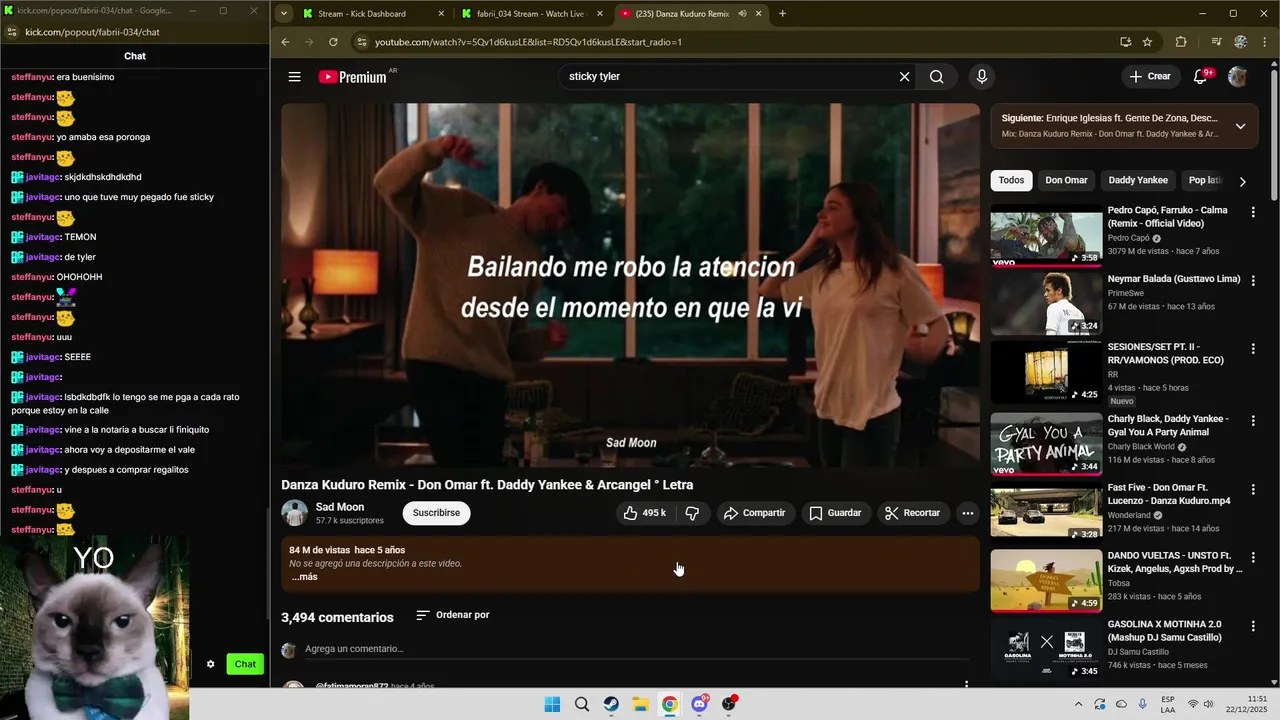Go to YouTube Premium home logo

point(353,77)
